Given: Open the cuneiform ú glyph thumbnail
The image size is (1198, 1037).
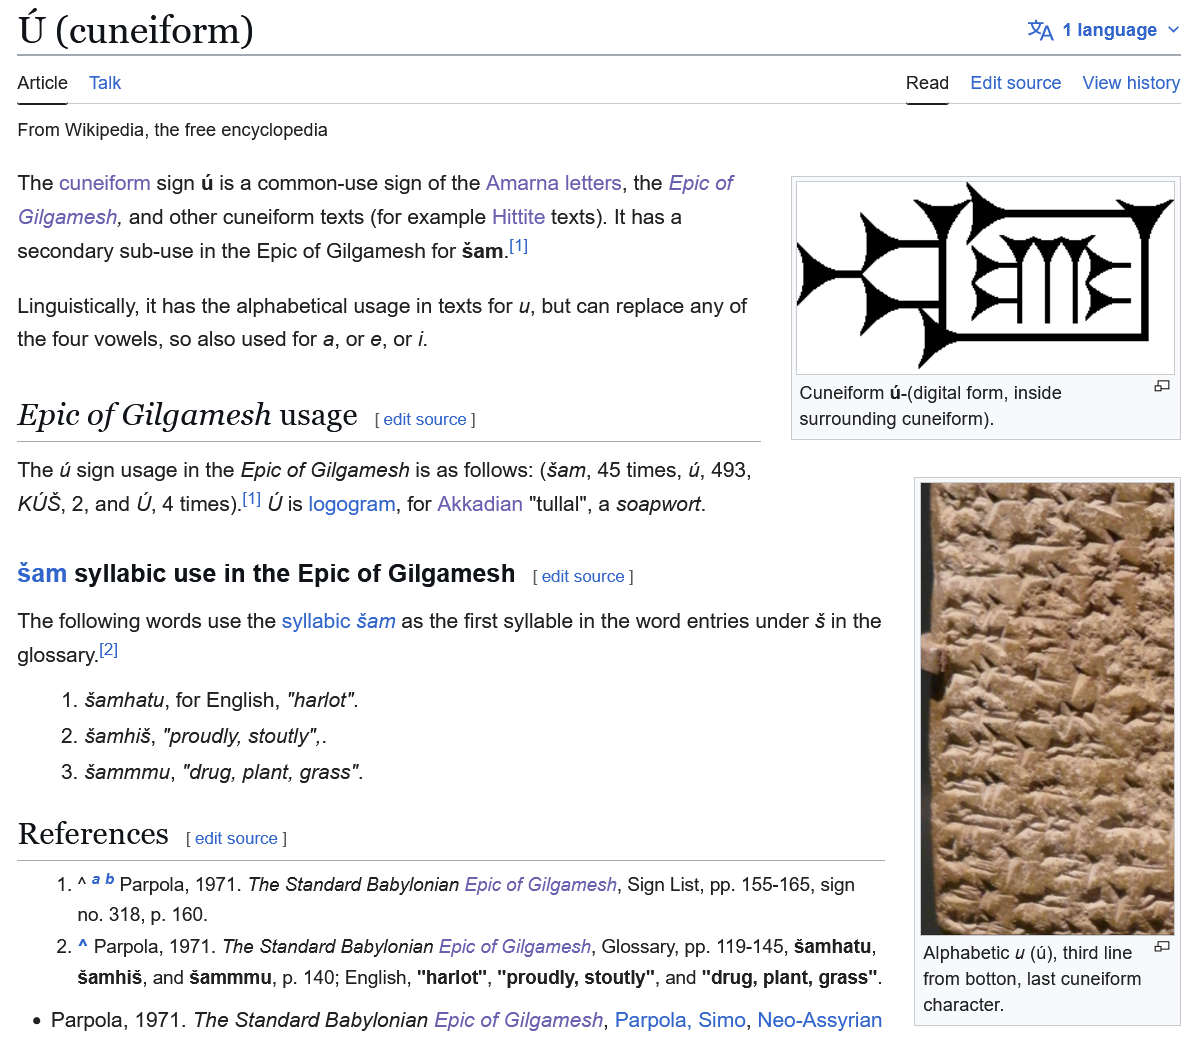Looking at the screenshot, I should tap(985, 277).
